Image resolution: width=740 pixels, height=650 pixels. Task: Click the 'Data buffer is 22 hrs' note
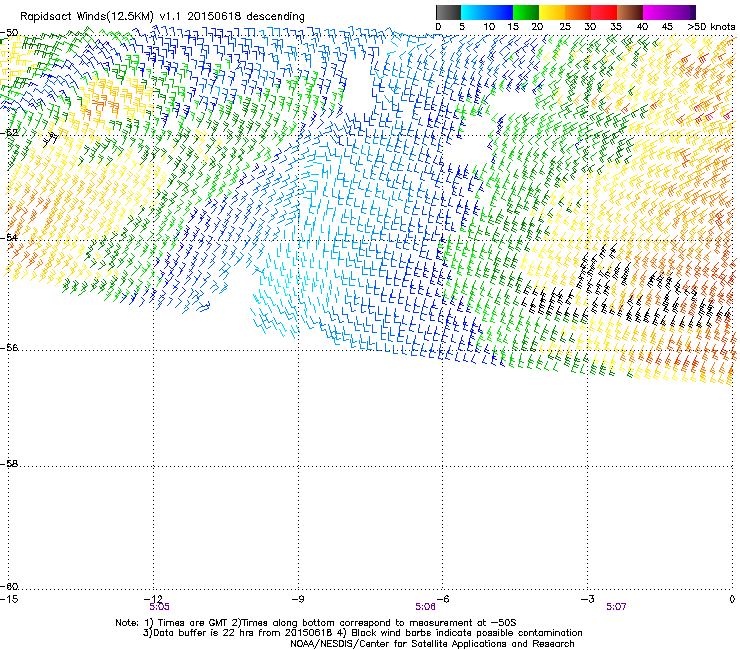point(362,633)
